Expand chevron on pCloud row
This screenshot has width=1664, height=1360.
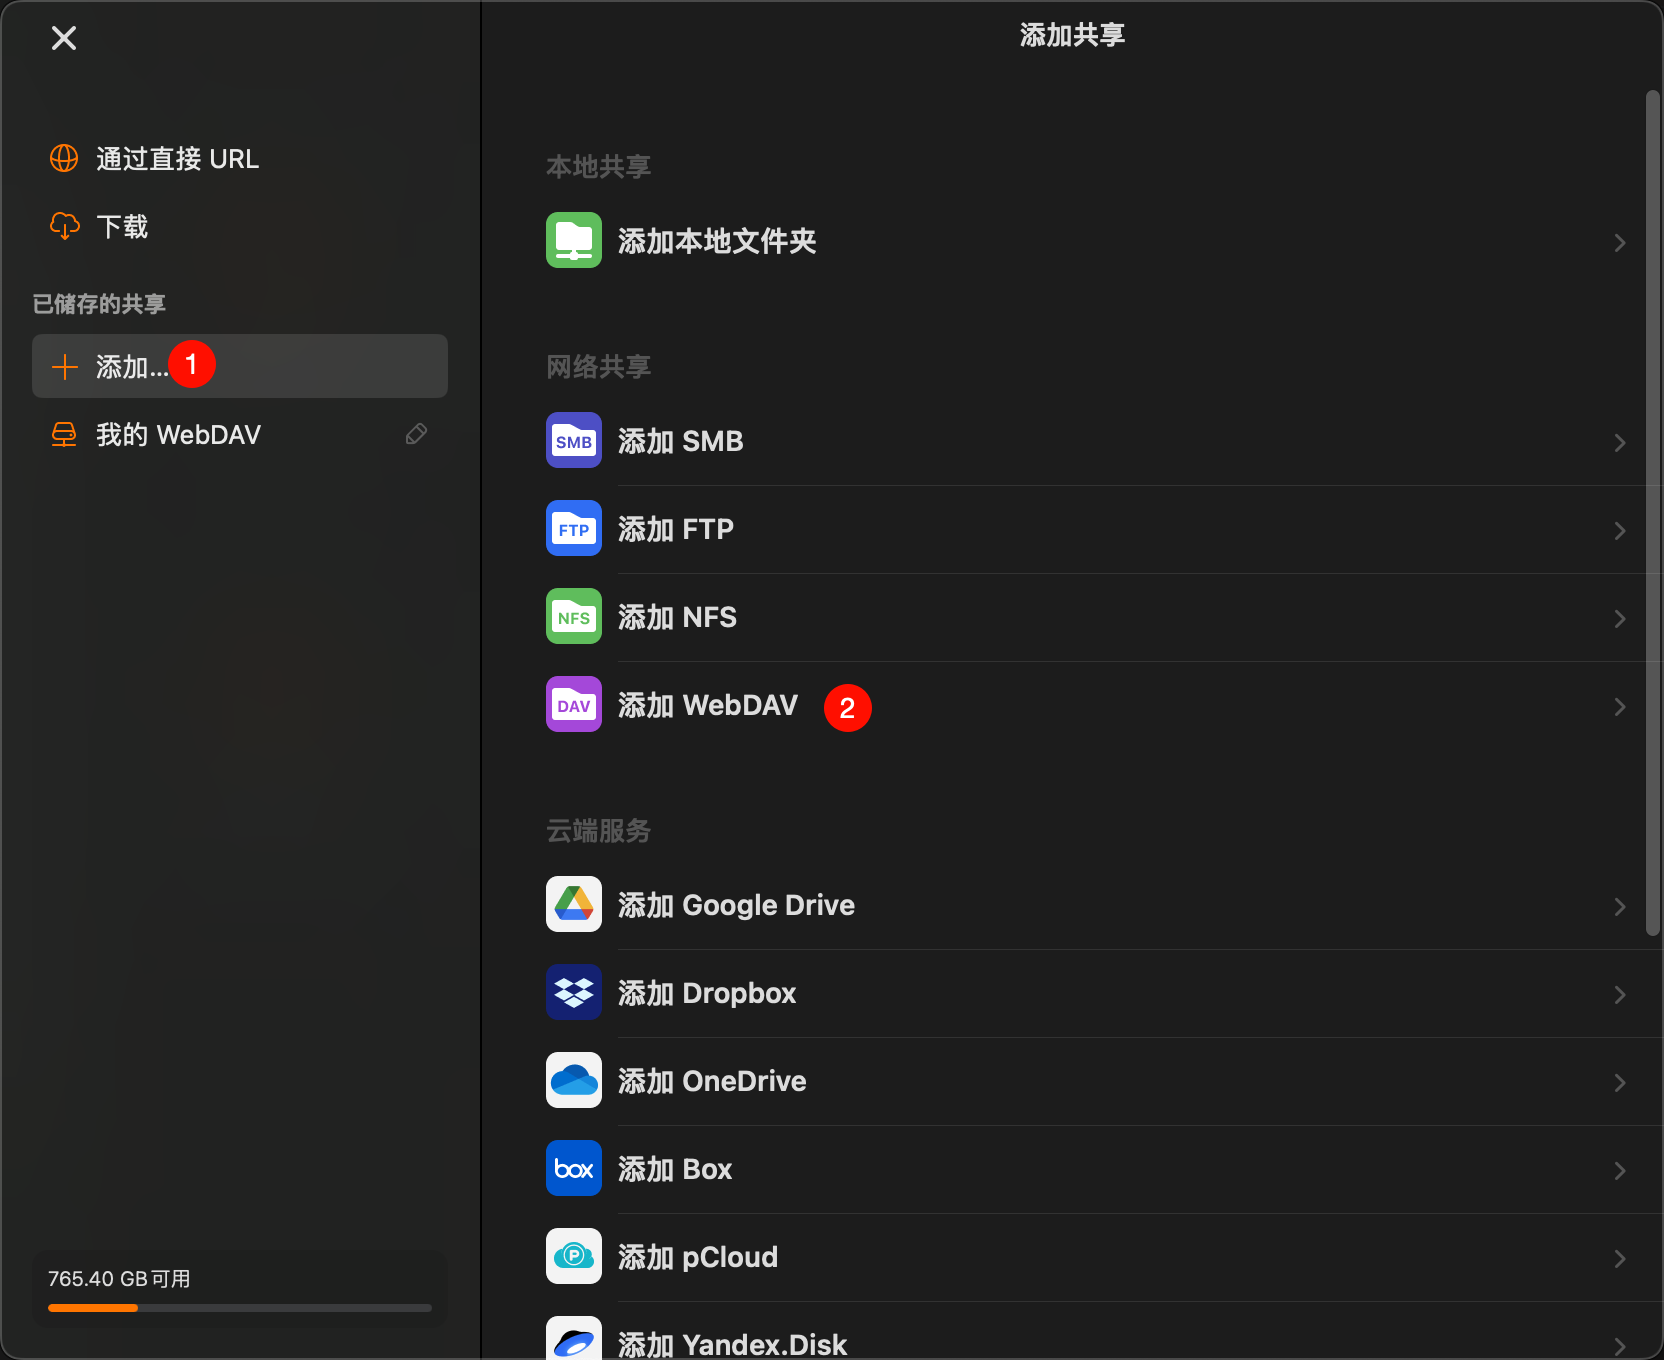point(1620,1259)
